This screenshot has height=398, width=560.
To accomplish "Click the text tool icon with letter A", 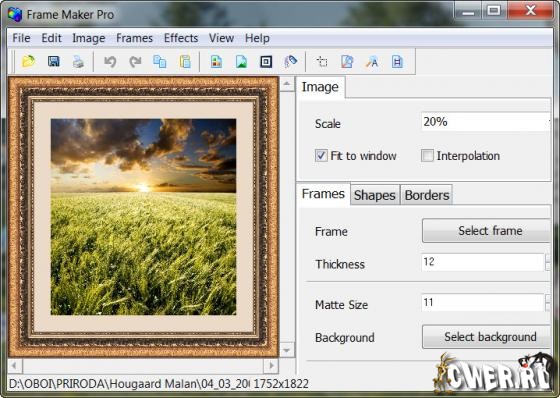I will (x=372, y=61).
